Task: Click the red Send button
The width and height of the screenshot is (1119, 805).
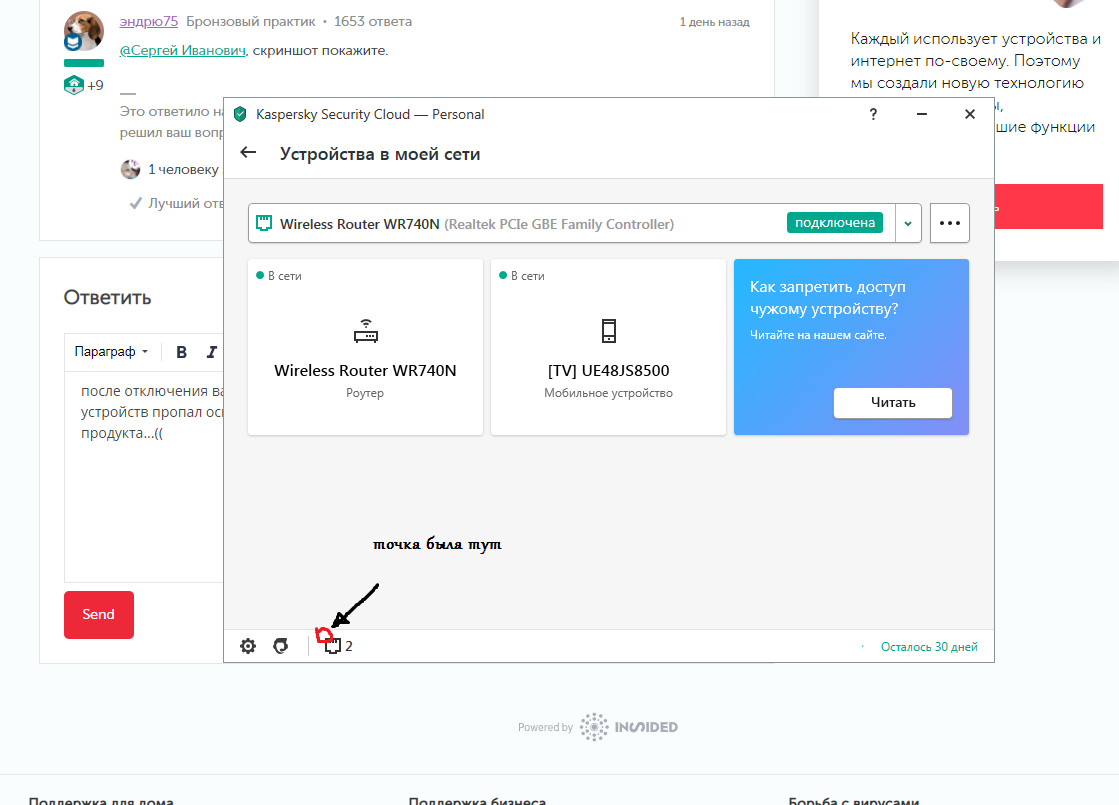Action: (98, 614)
